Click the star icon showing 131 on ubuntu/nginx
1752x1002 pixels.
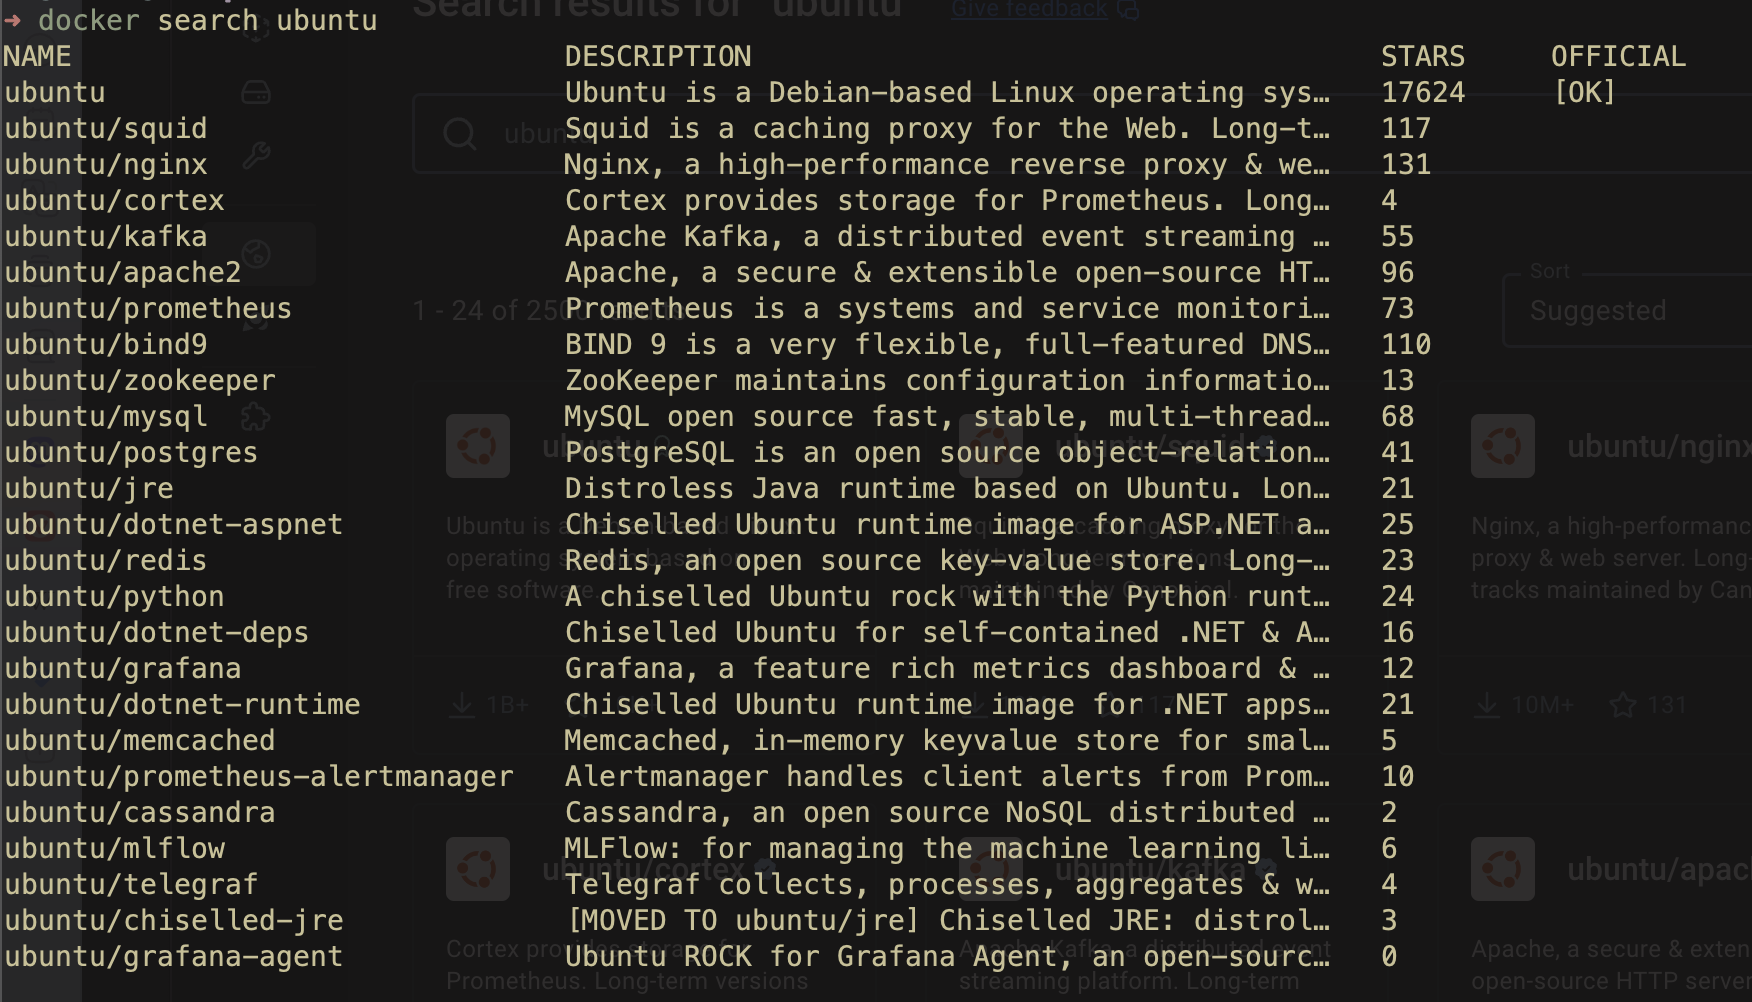pyautogui.click(x=1622, y=704)
